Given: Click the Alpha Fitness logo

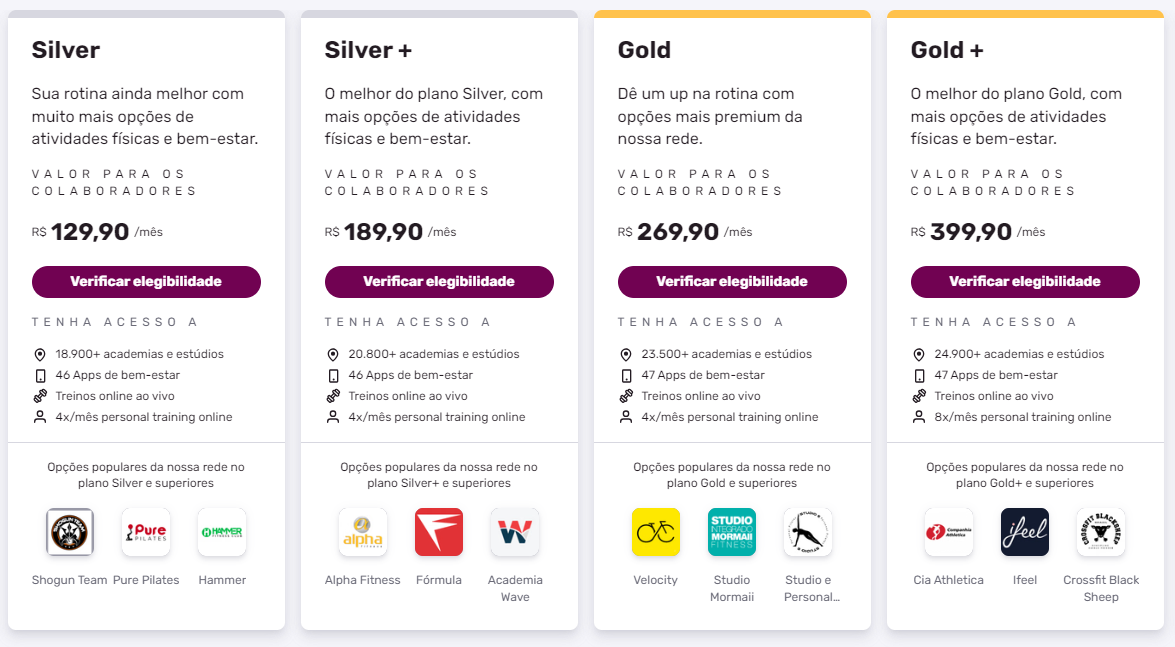Looking at the screenshot, I should coord(363,532).
